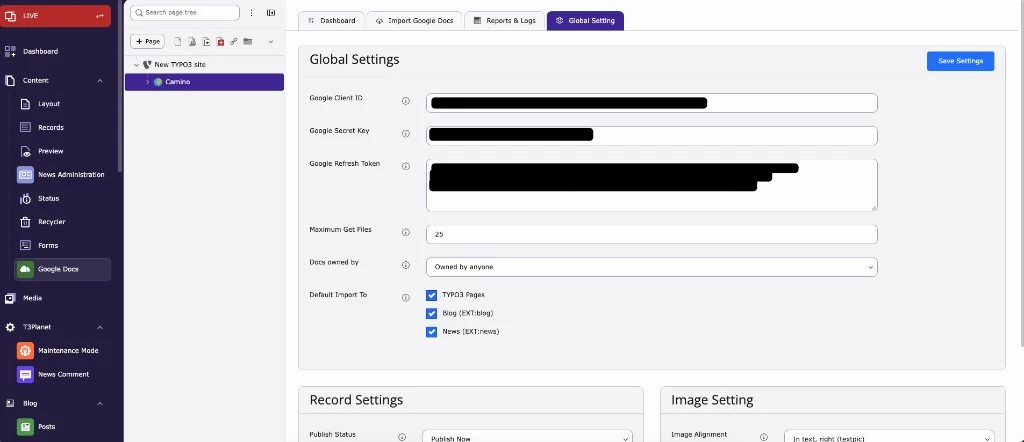Click info icon next to Google Refresh Token
1024x442 pixels.
click(406, 166)
